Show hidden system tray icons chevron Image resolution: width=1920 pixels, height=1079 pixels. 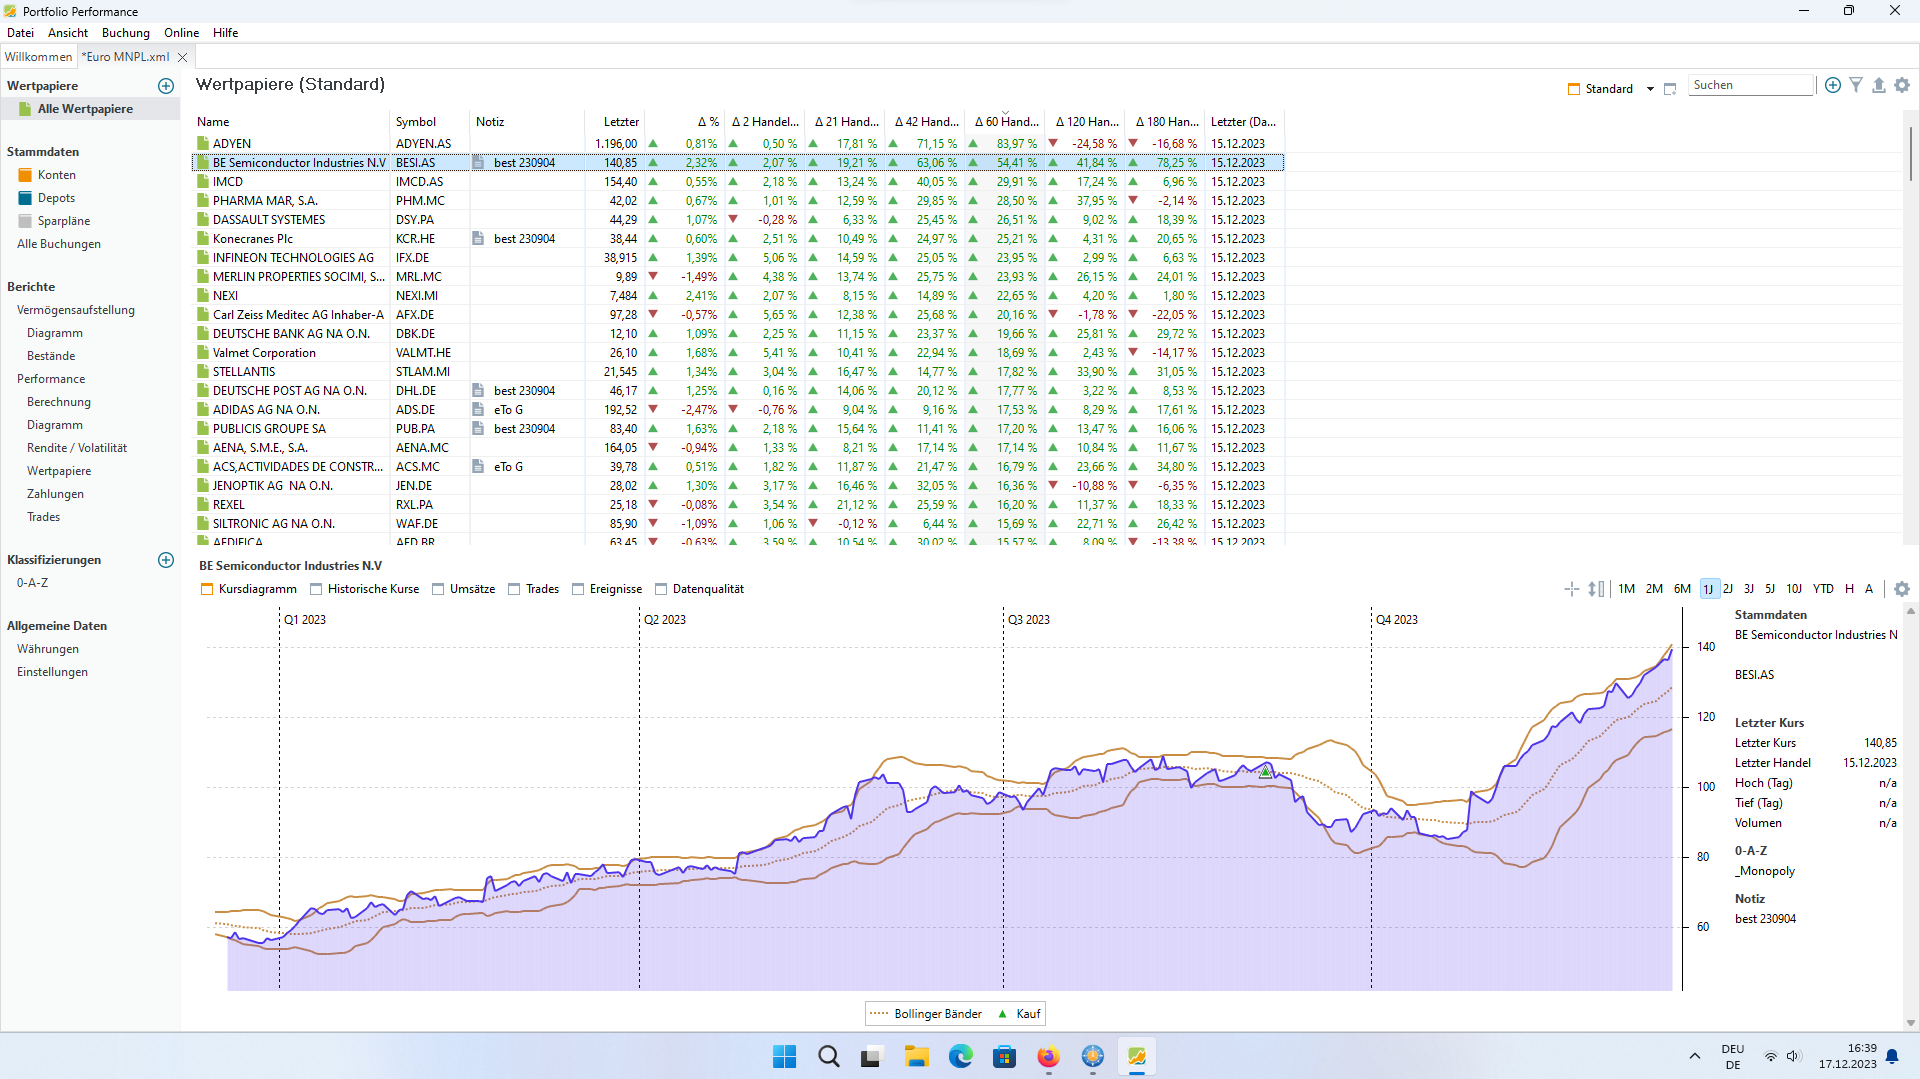tap(1695, 1056)
